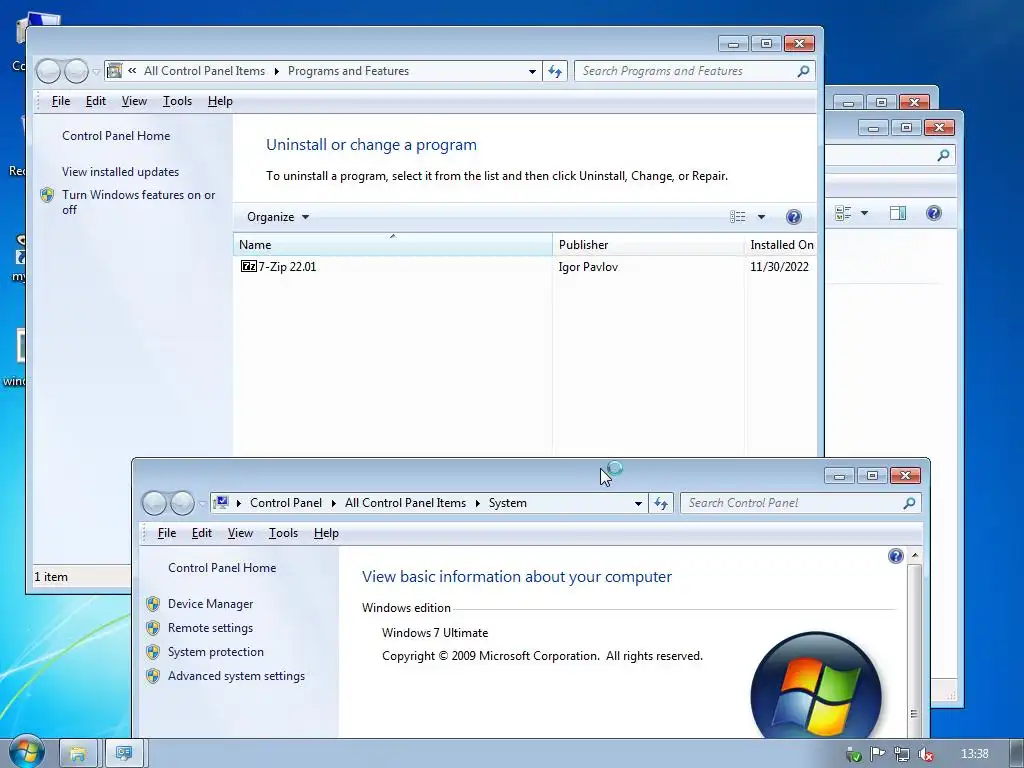Image resolution: width=1024 pixels, height=768 pixels.
Task: Open recent pages arrow in Programs and Features
Action: click(95, 71)
